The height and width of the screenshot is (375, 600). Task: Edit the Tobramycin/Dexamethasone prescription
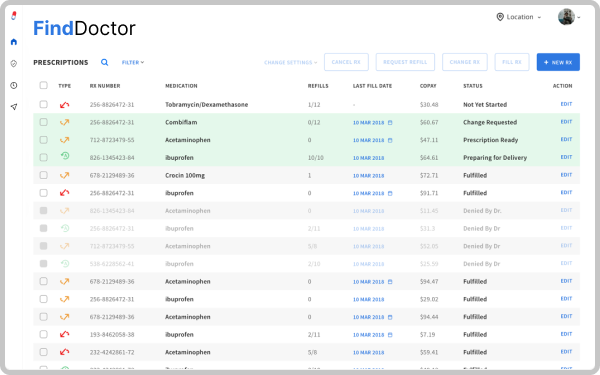coord(566,104)
